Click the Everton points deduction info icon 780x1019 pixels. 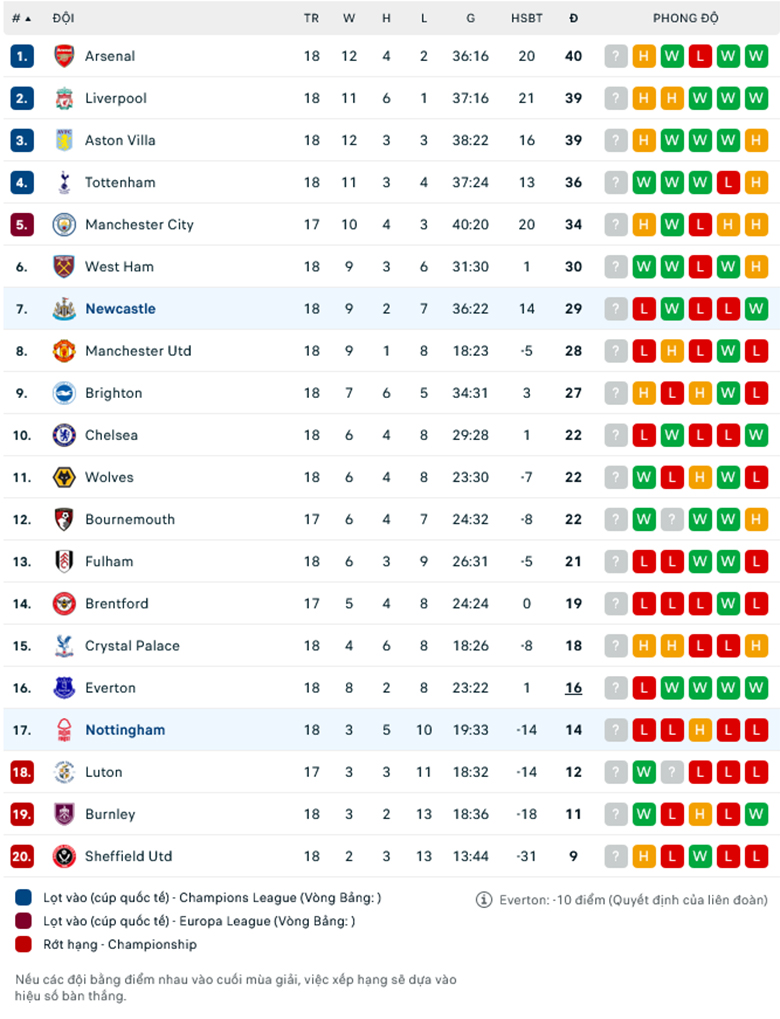(x=484, y=899)
